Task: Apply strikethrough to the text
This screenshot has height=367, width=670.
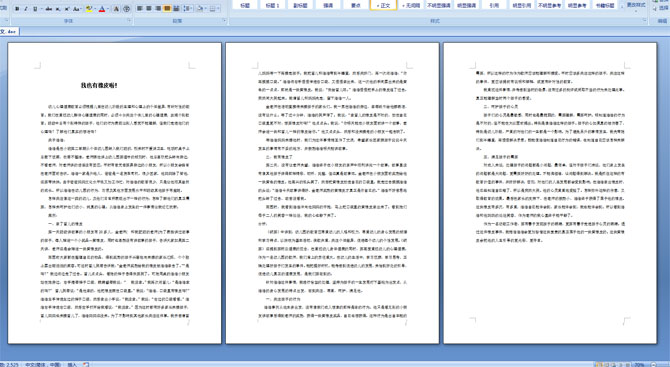Action: click(49, 9)
